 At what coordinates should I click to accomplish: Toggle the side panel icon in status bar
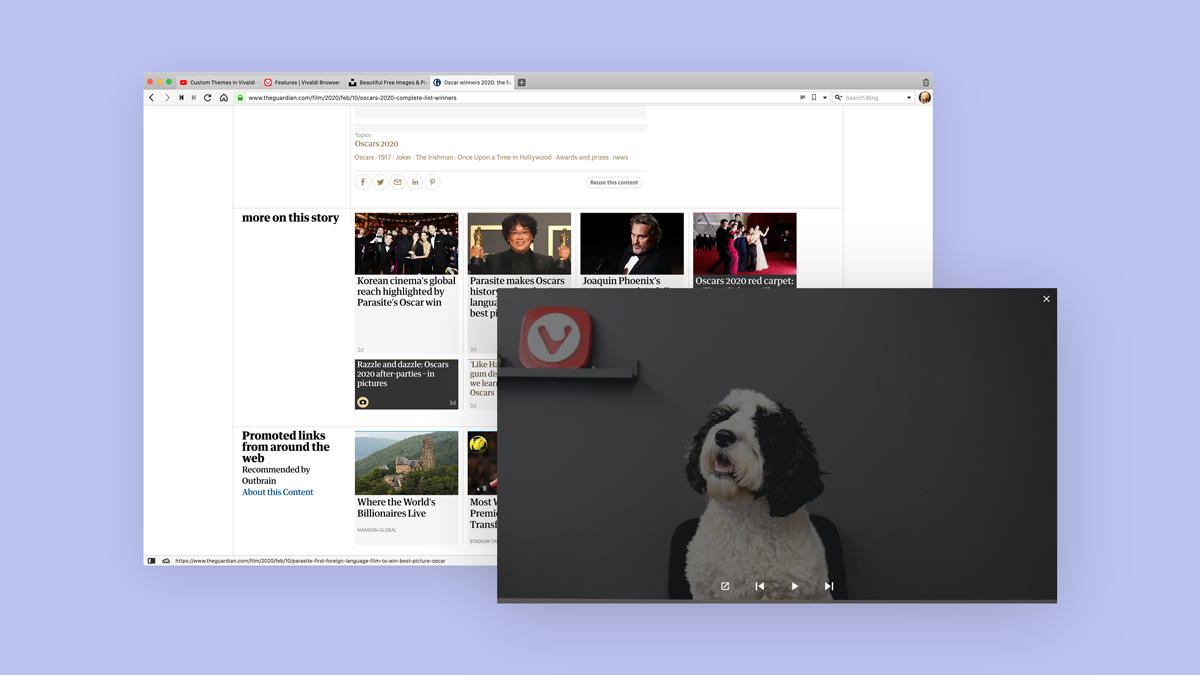point(152,561)
